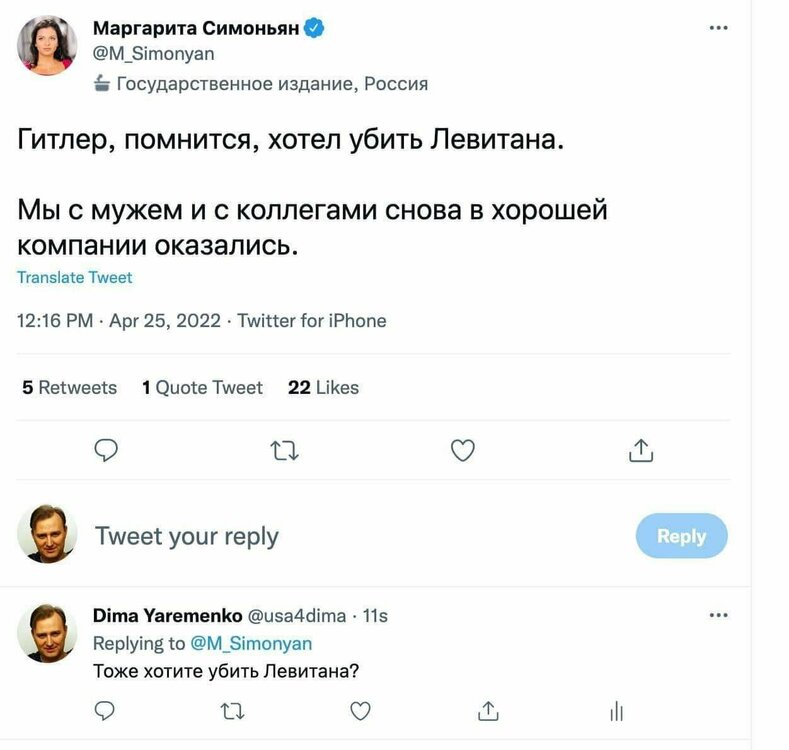The image size is (789, 750).
Task: Click the reply icon under the main tweet
Action: tap(106, 452)
